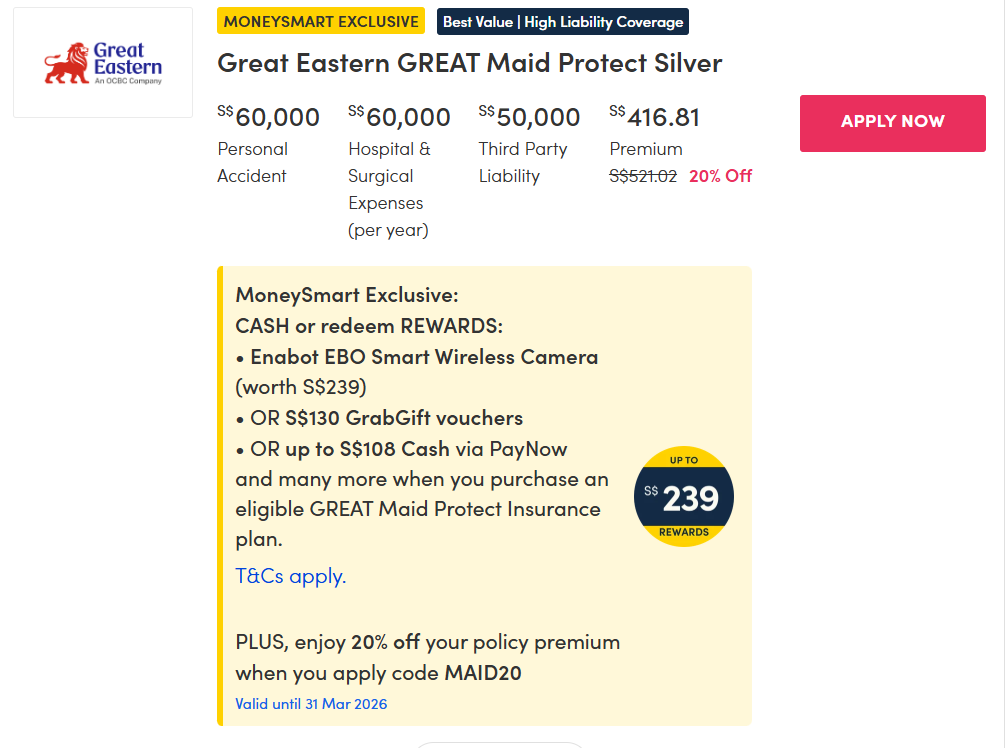Click the up to S$108 Cash text
This screenshot has width=1006, height=748.
pyautogui.click(x=367, y=449)
